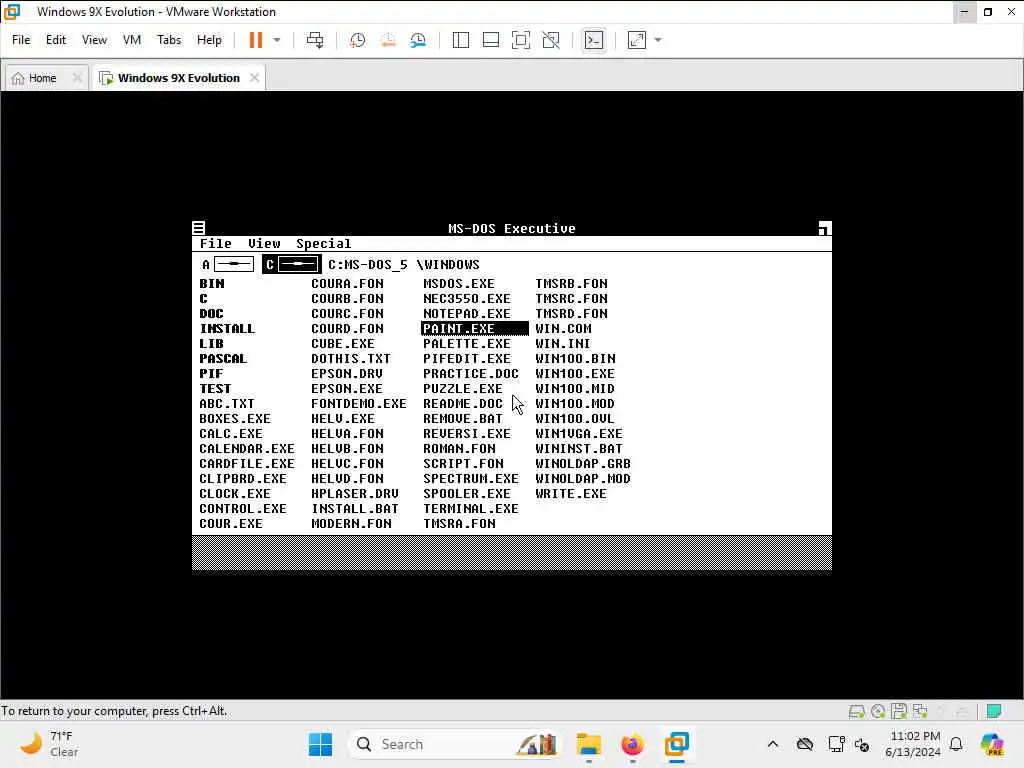Open Firefox from the taskbar
This screenshot has width=1024, height=768.
pyautogui.click(x=632, y=744)
